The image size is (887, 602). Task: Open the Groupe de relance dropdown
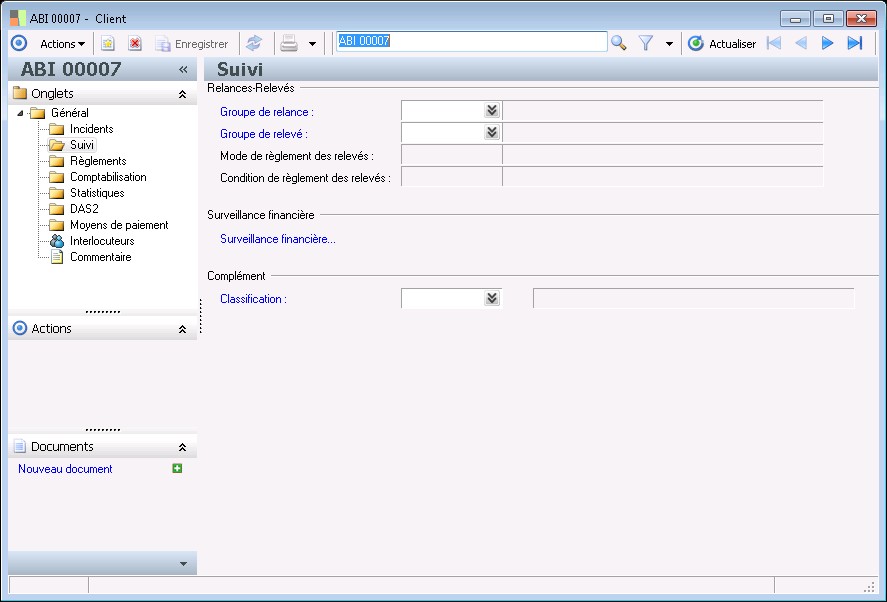[491, 111]
